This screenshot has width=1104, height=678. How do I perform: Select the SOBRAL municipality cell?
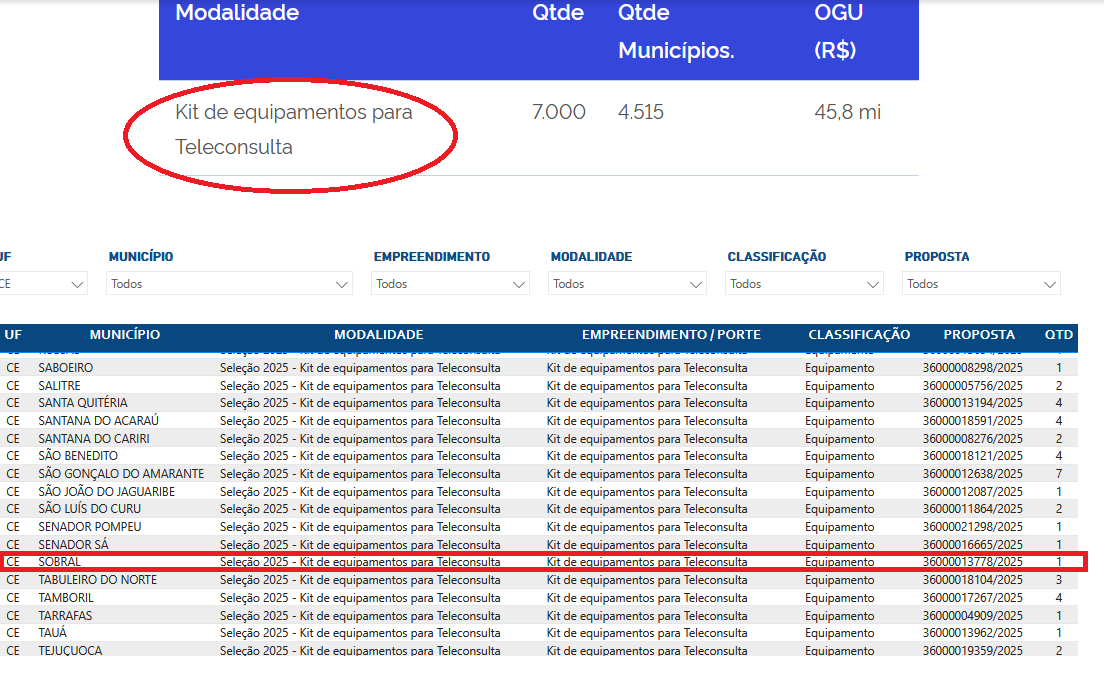[60, 562]
